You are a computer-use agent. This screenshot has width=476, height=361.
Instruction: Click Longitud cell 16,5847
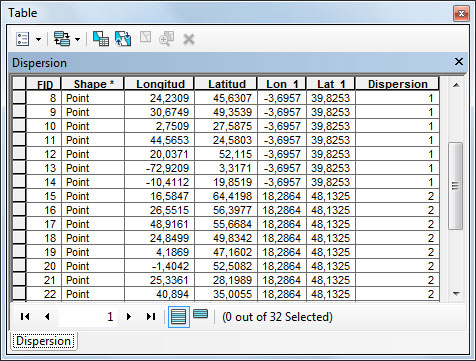coord(160,196)
